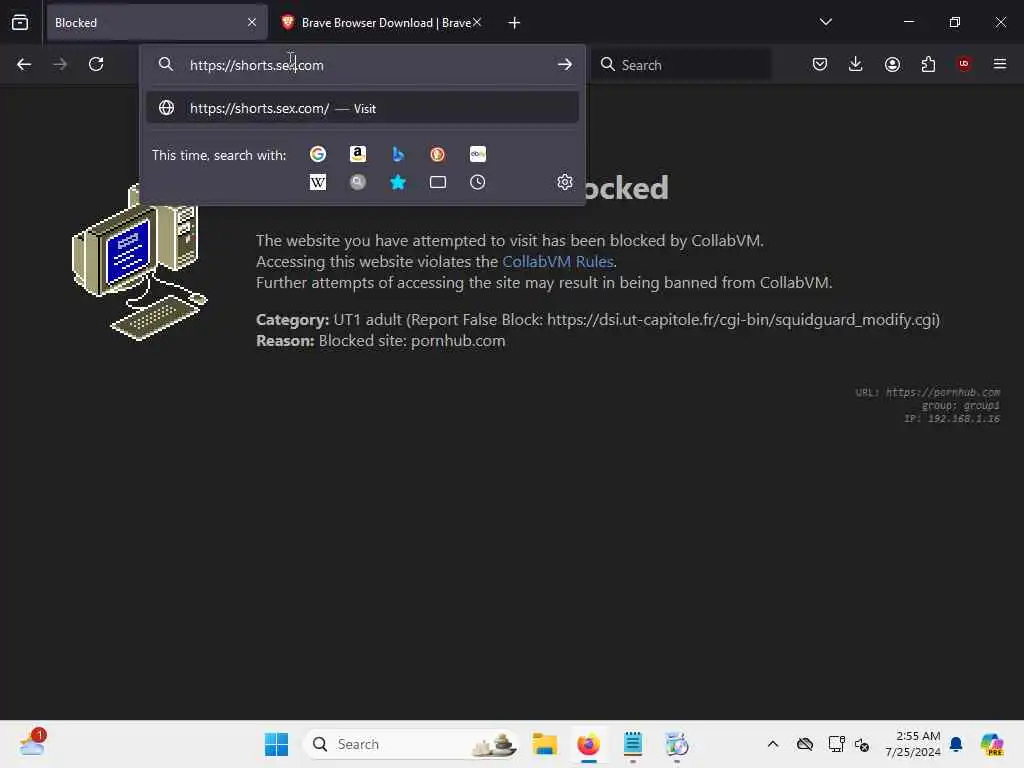The width and height of the screenshot is (1024, 768).
Task: Search this time with DuckDuckGo
Action: (x=438, y=154)
